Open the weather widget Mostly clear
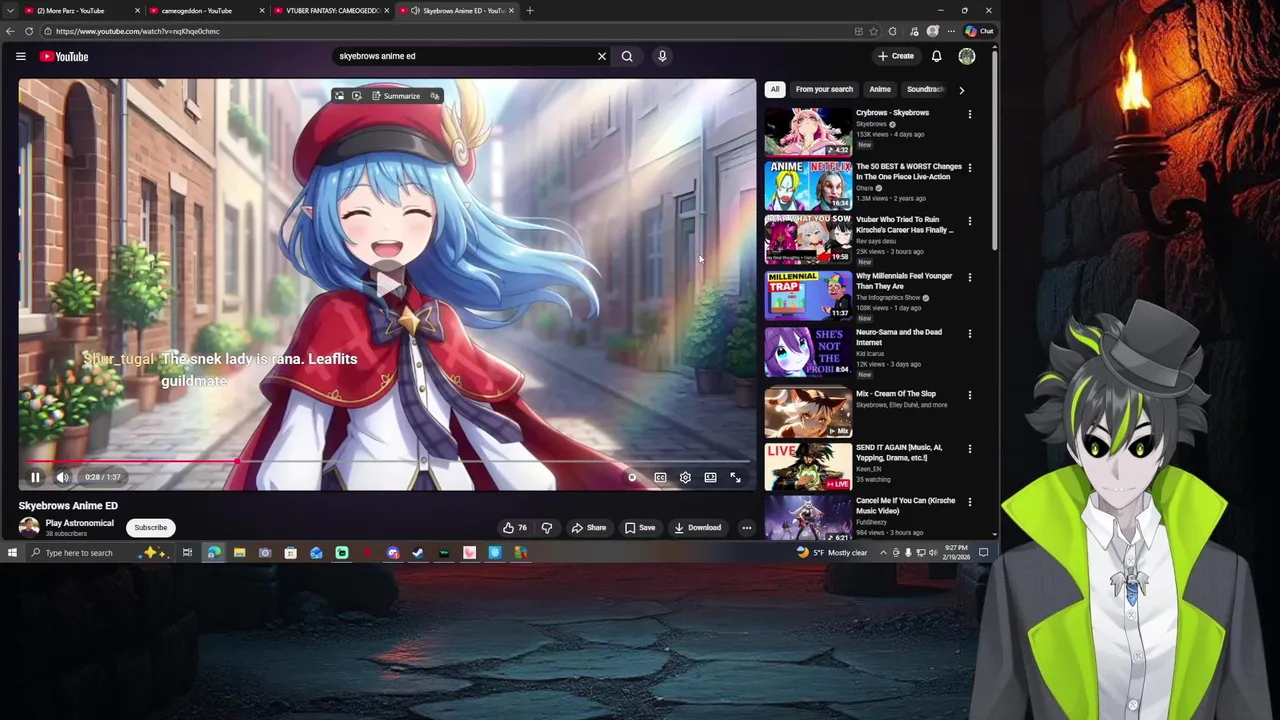Image resolution: width=1280 pixels, height=720 pixels. 832,552
